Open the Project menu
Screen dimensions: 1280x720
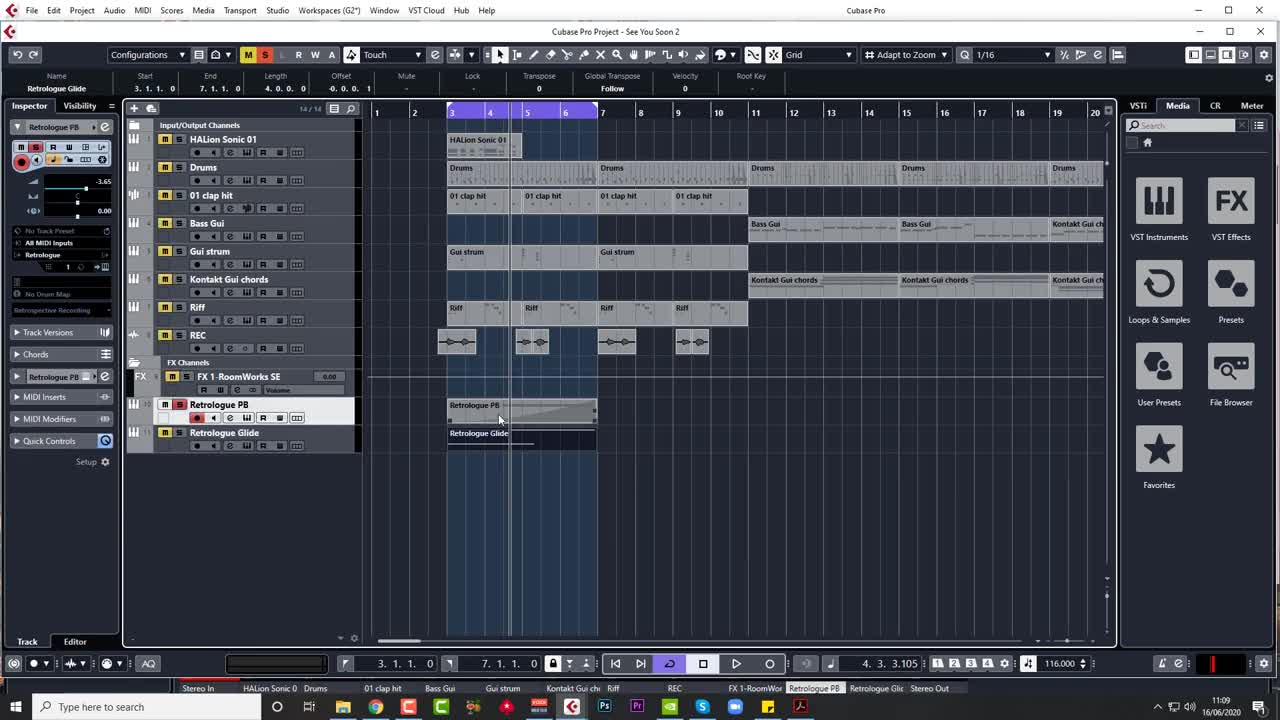click(82, 10)
